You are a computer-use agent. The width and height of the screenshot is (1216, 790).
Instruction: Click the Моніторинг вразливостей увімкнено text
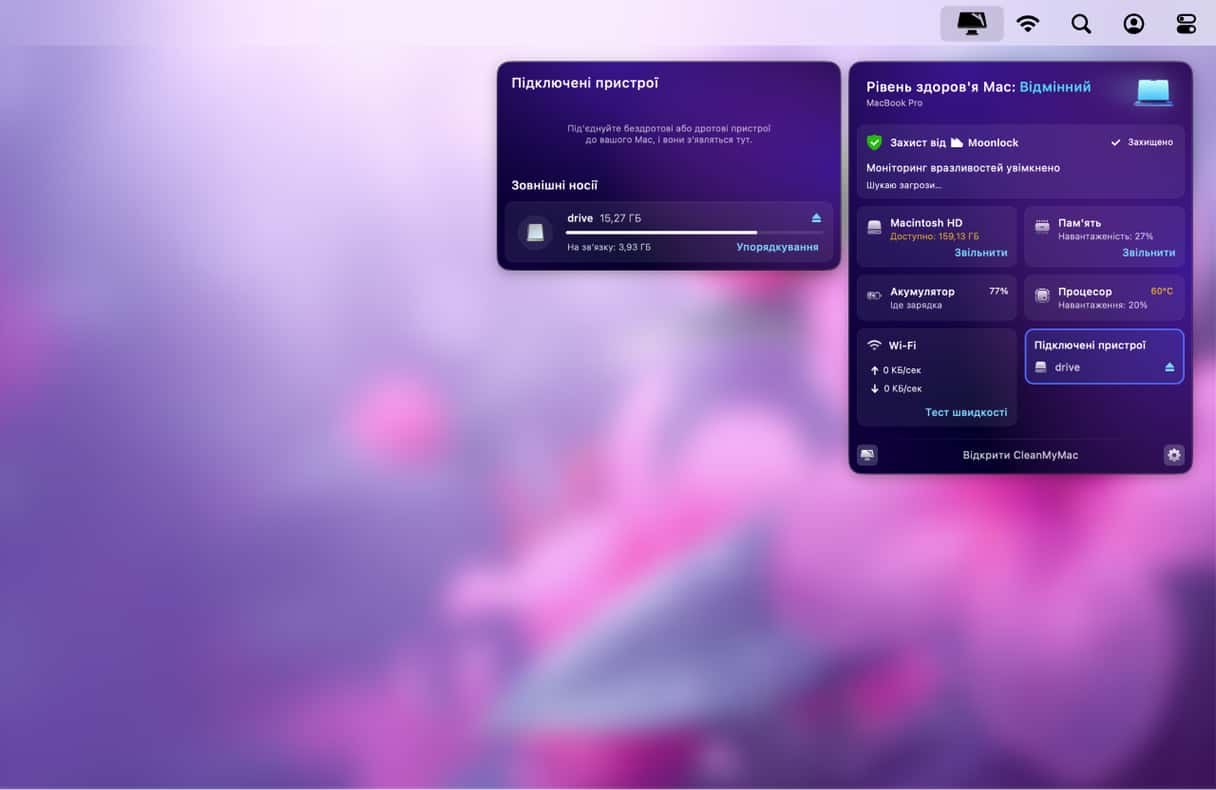pos(963,168)
